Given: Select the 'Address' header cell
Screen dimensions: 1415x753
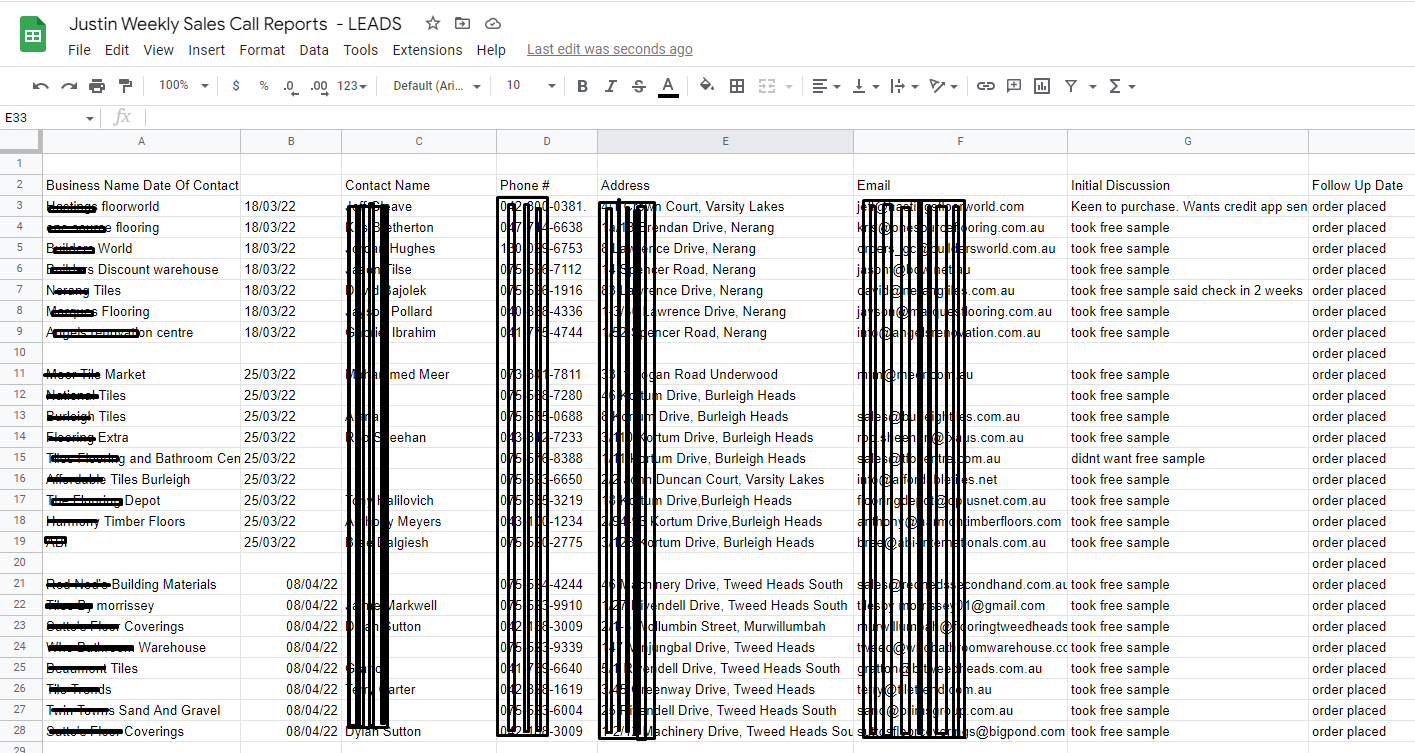Looking at the screenshot, I should pyautogui.click(x=726, y=185).
